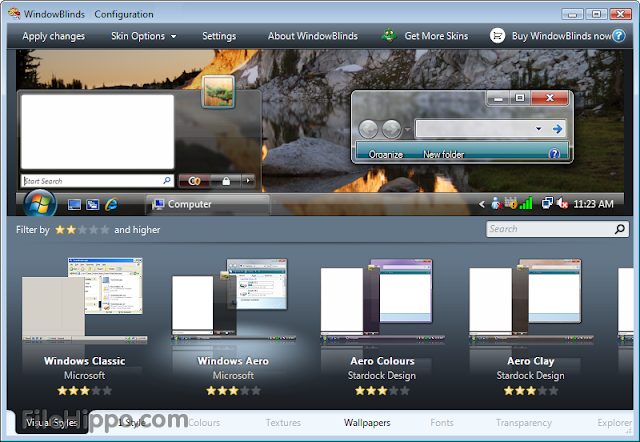Switch to the Fonts tab
This screenshot has height=442, width=640.
442,423
